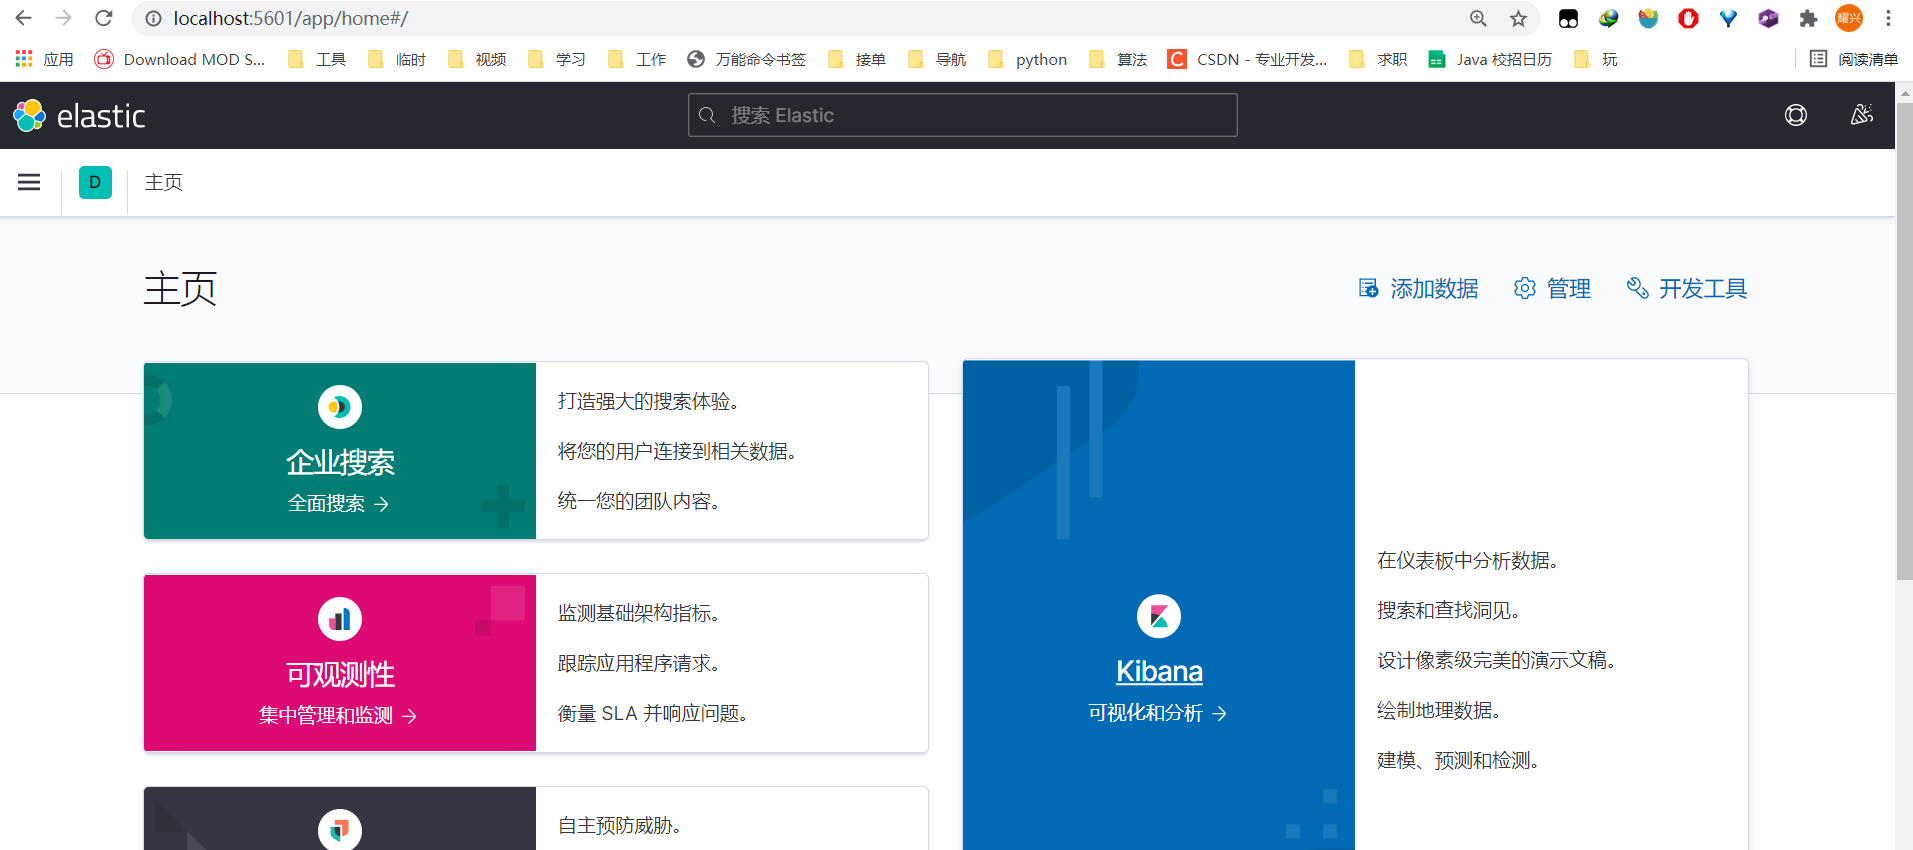
Task: Click the 主页 breadcrumb
Action: (164, 182)
